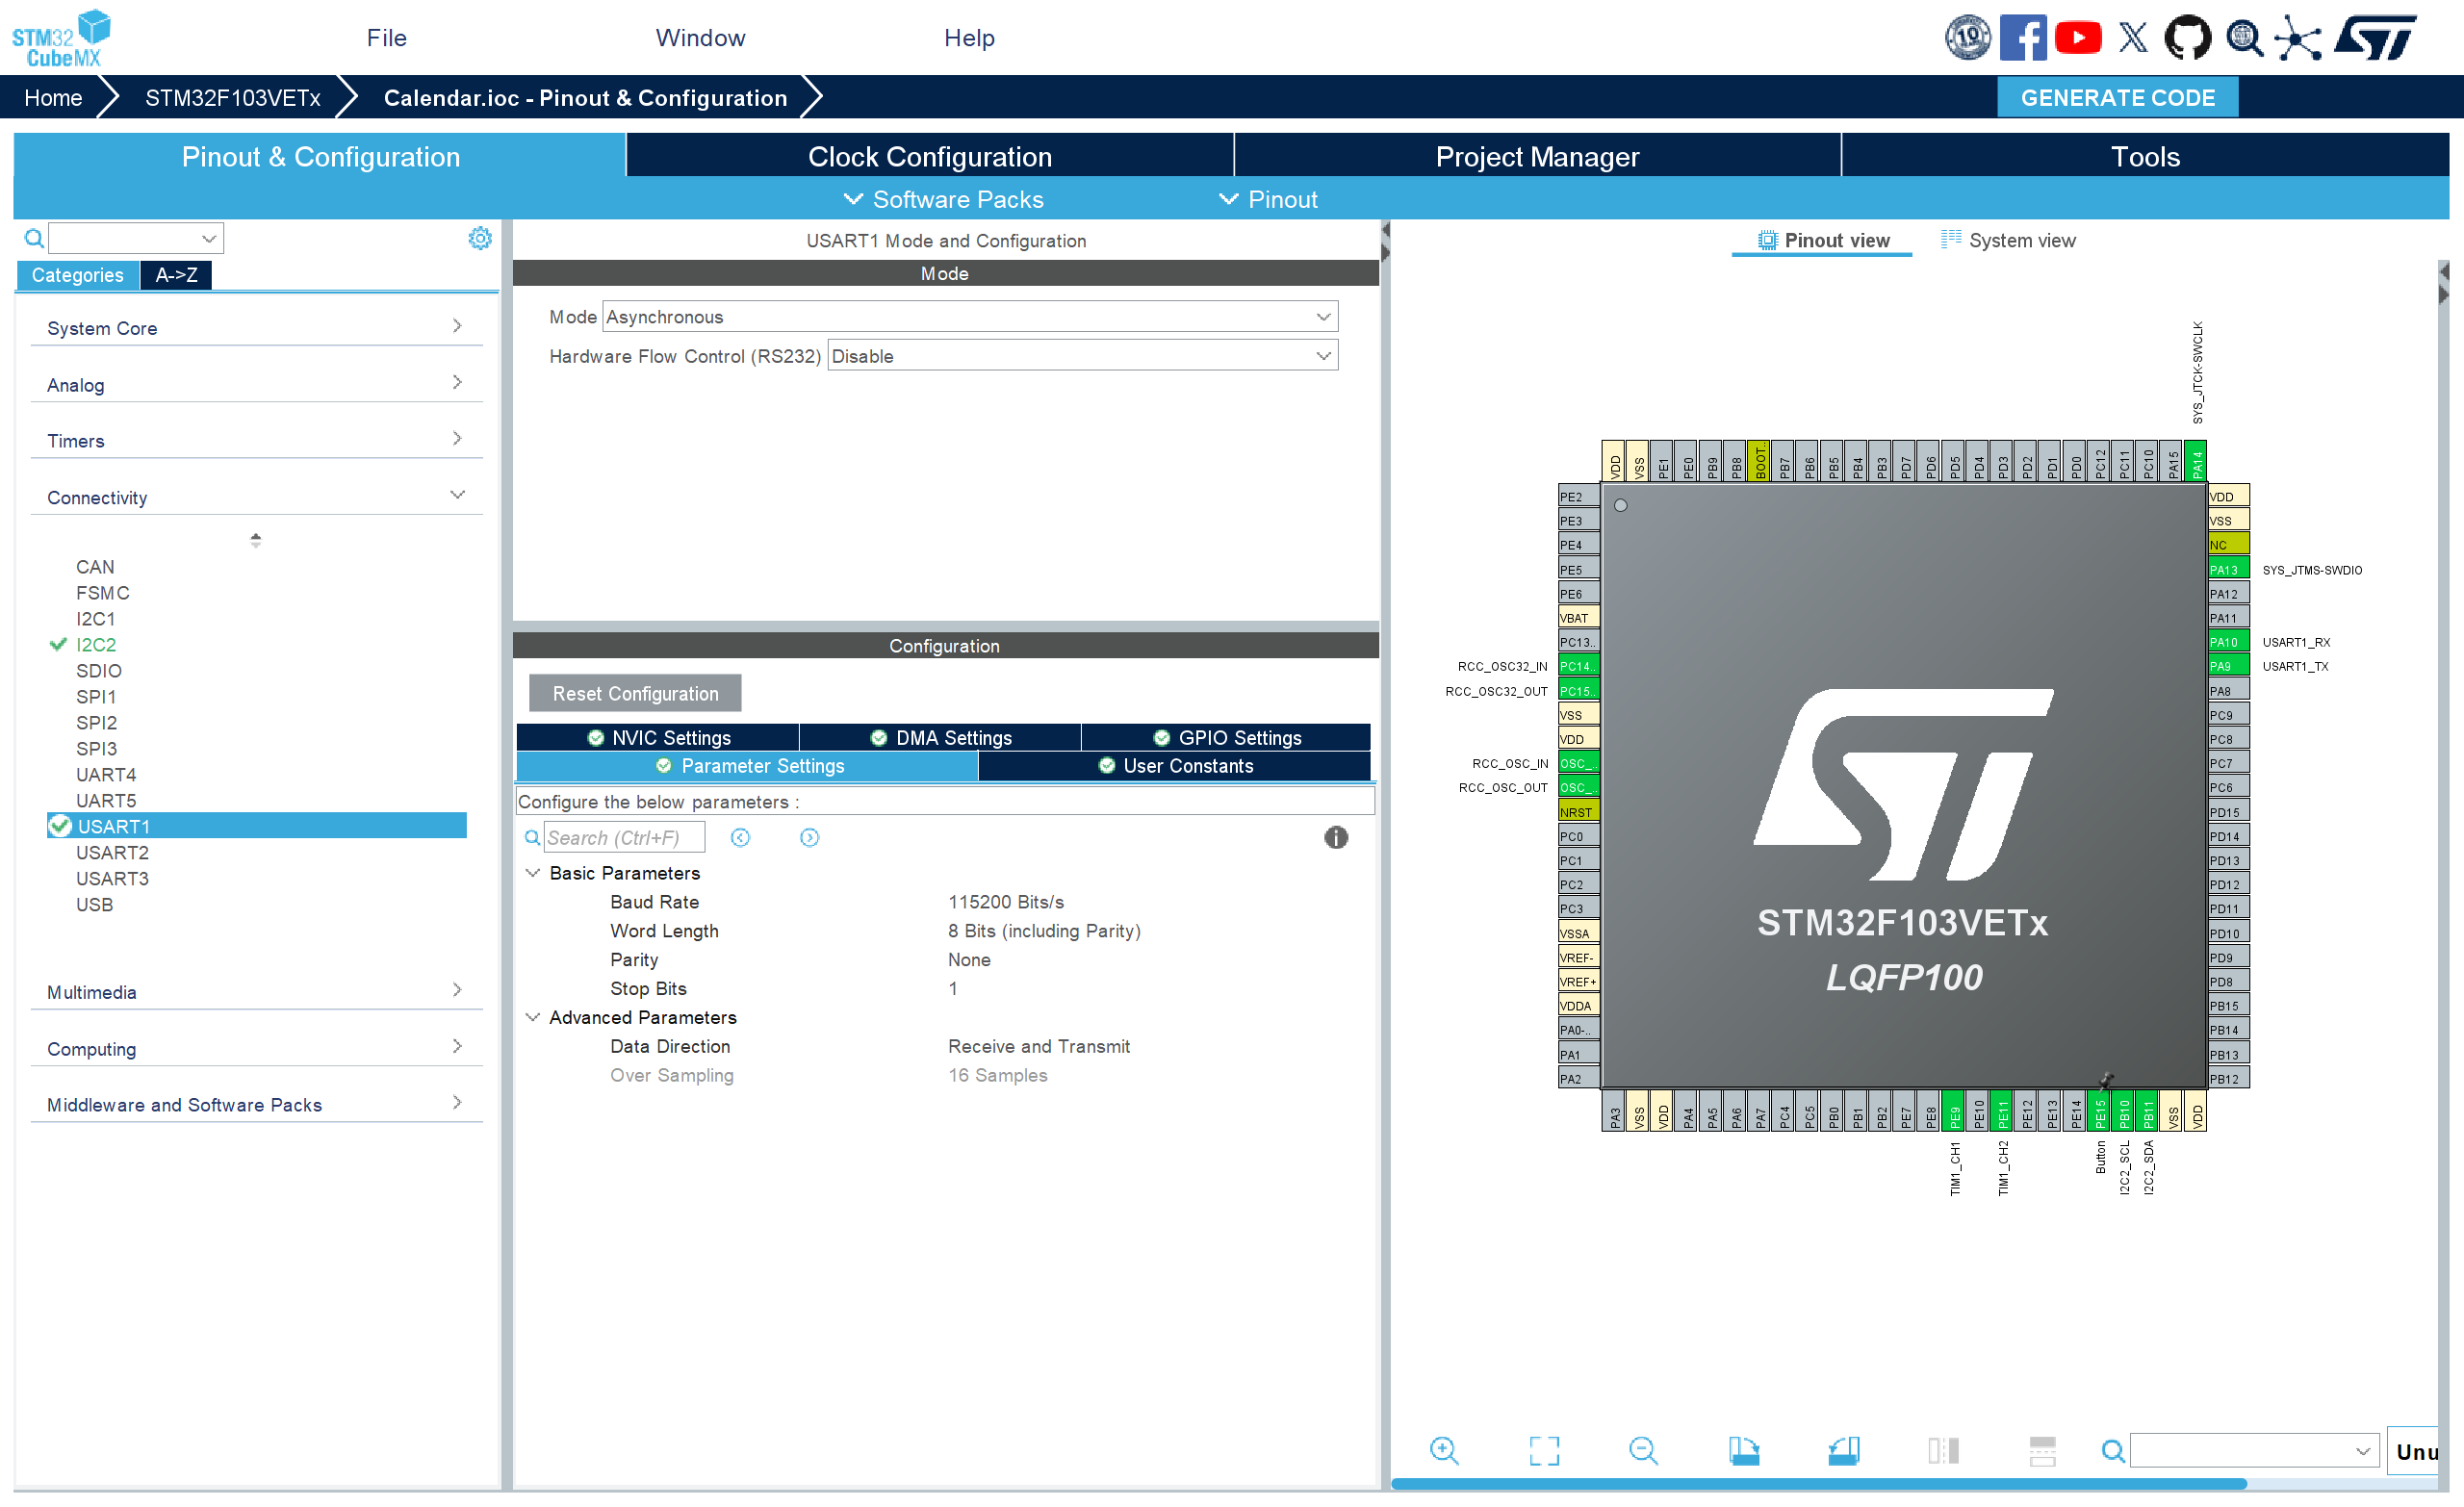Open the categories settings gear icon
The height and width of the screenshot is (1507, 2464).
pyautogui.click(x=480, y=238)
